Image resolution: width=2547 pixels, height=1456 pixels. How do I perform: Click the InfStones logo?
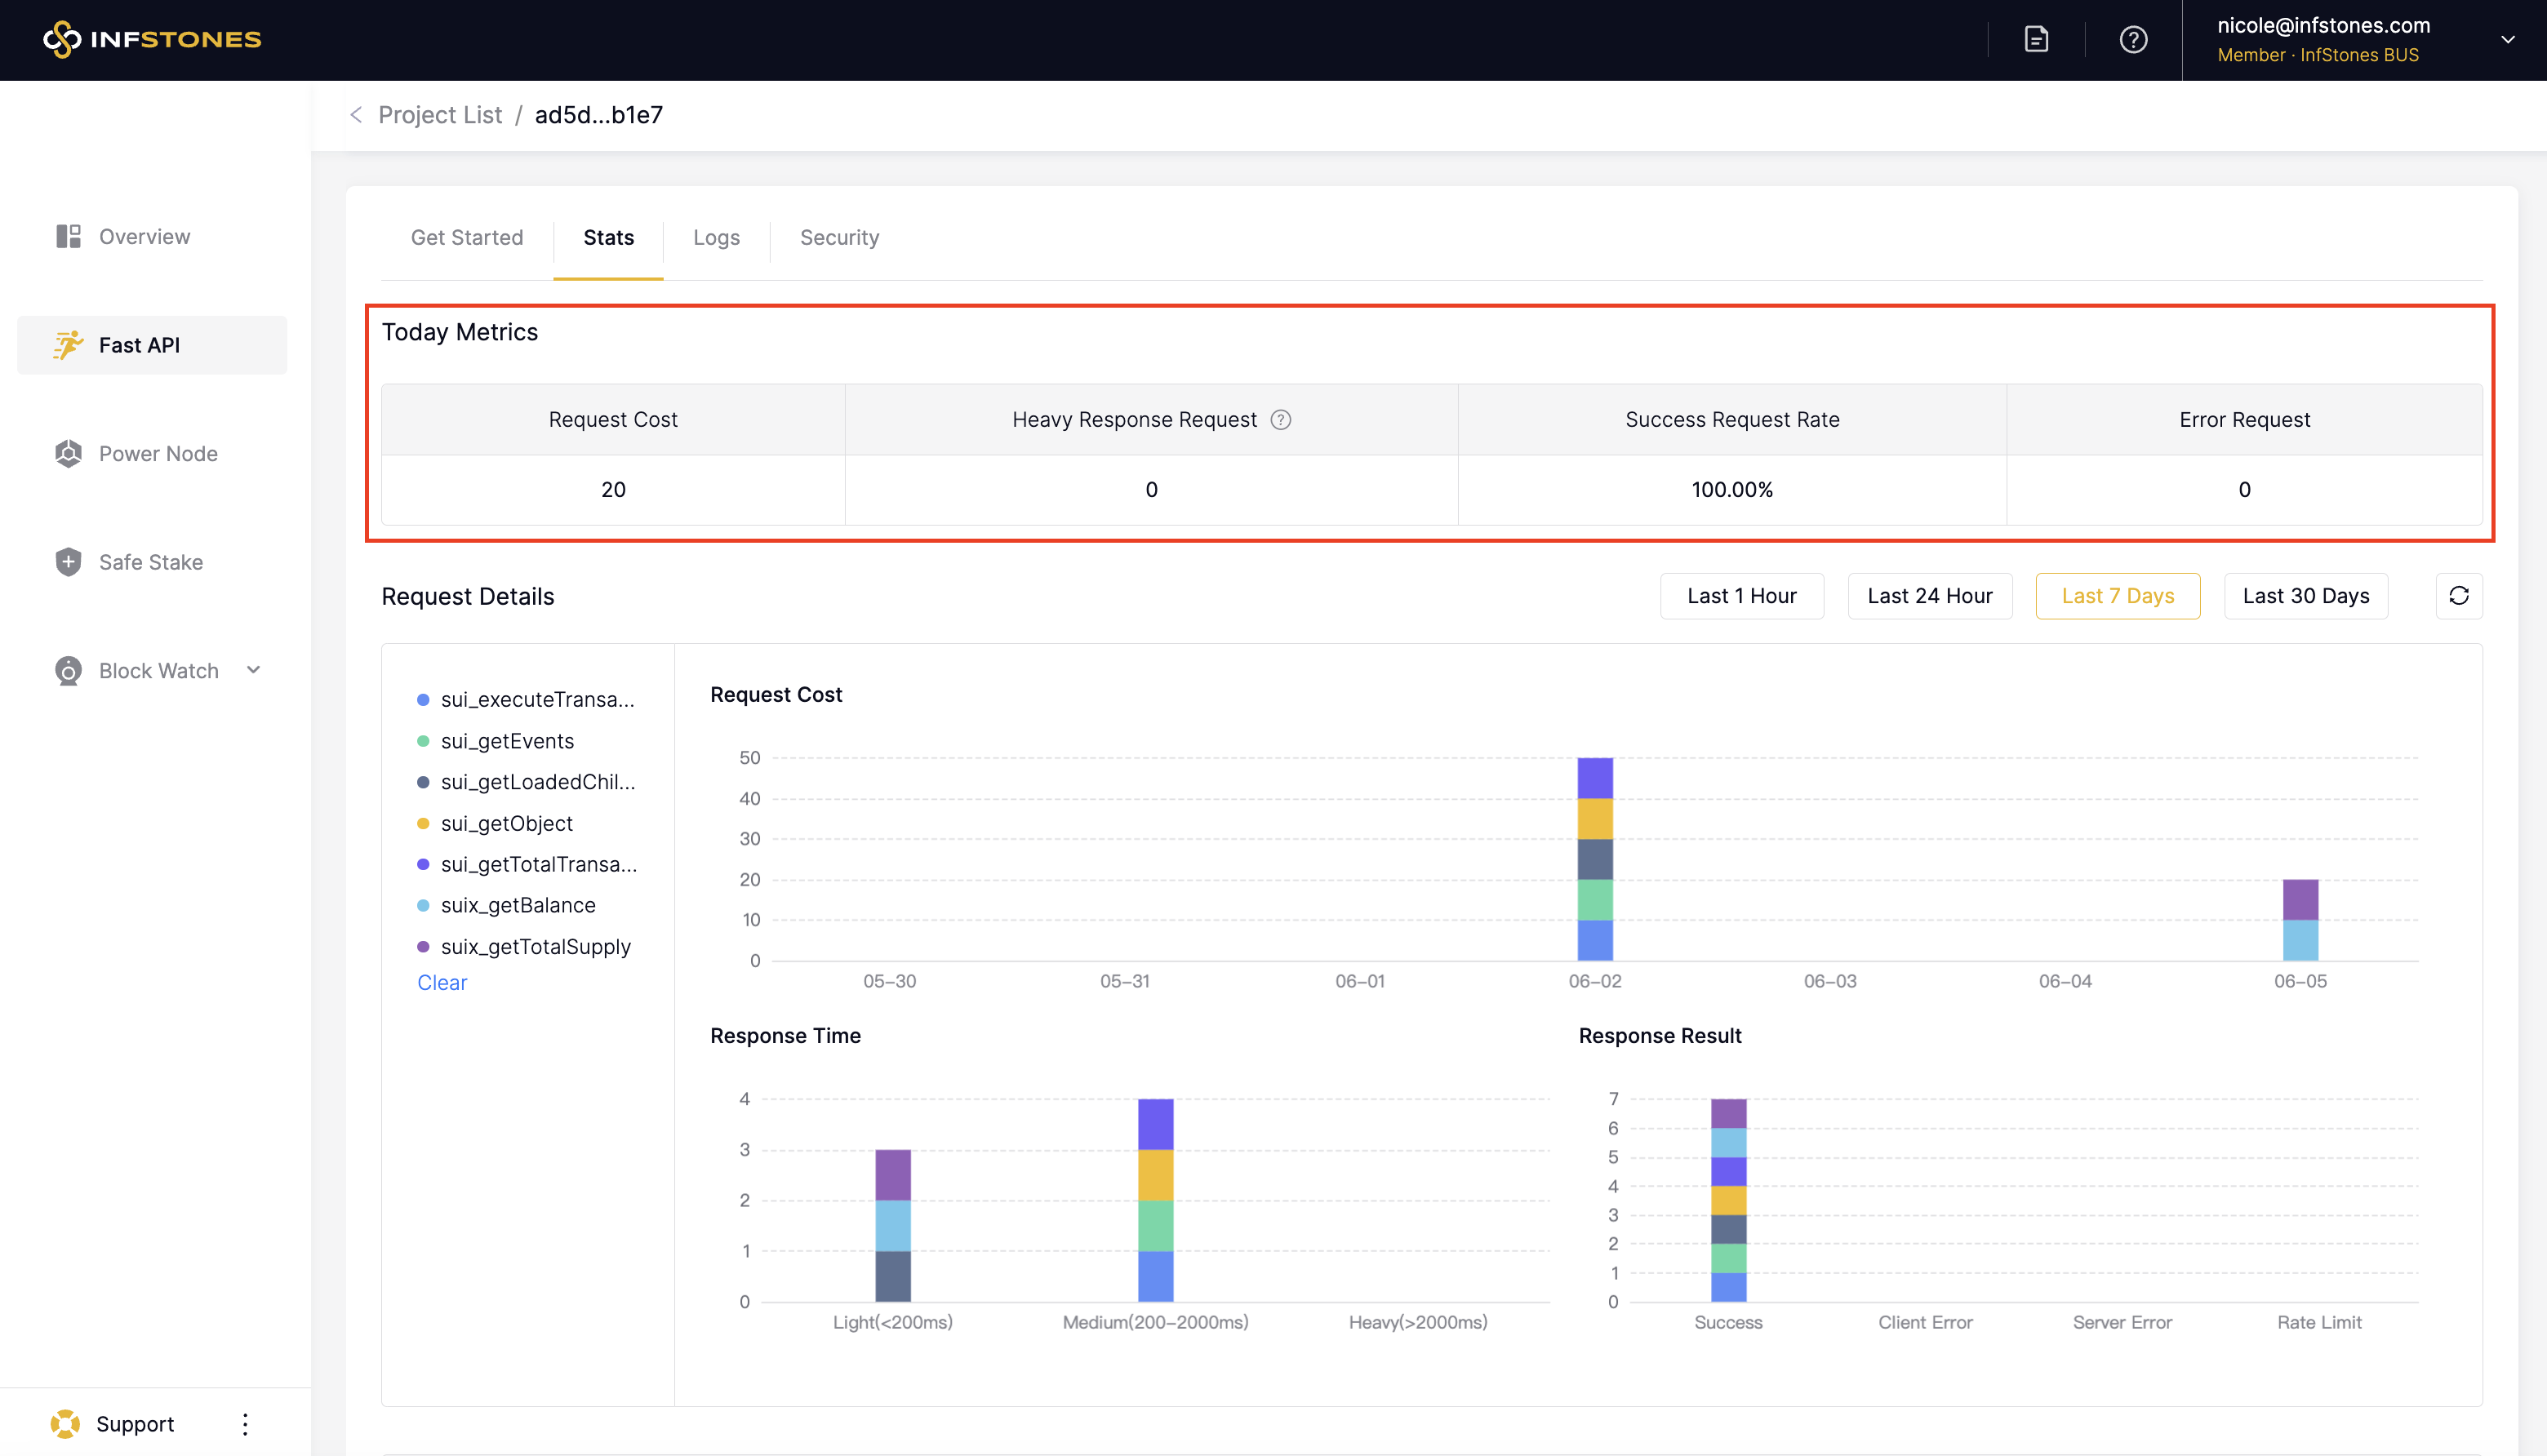pyautogui.click(x=152, y=39)
